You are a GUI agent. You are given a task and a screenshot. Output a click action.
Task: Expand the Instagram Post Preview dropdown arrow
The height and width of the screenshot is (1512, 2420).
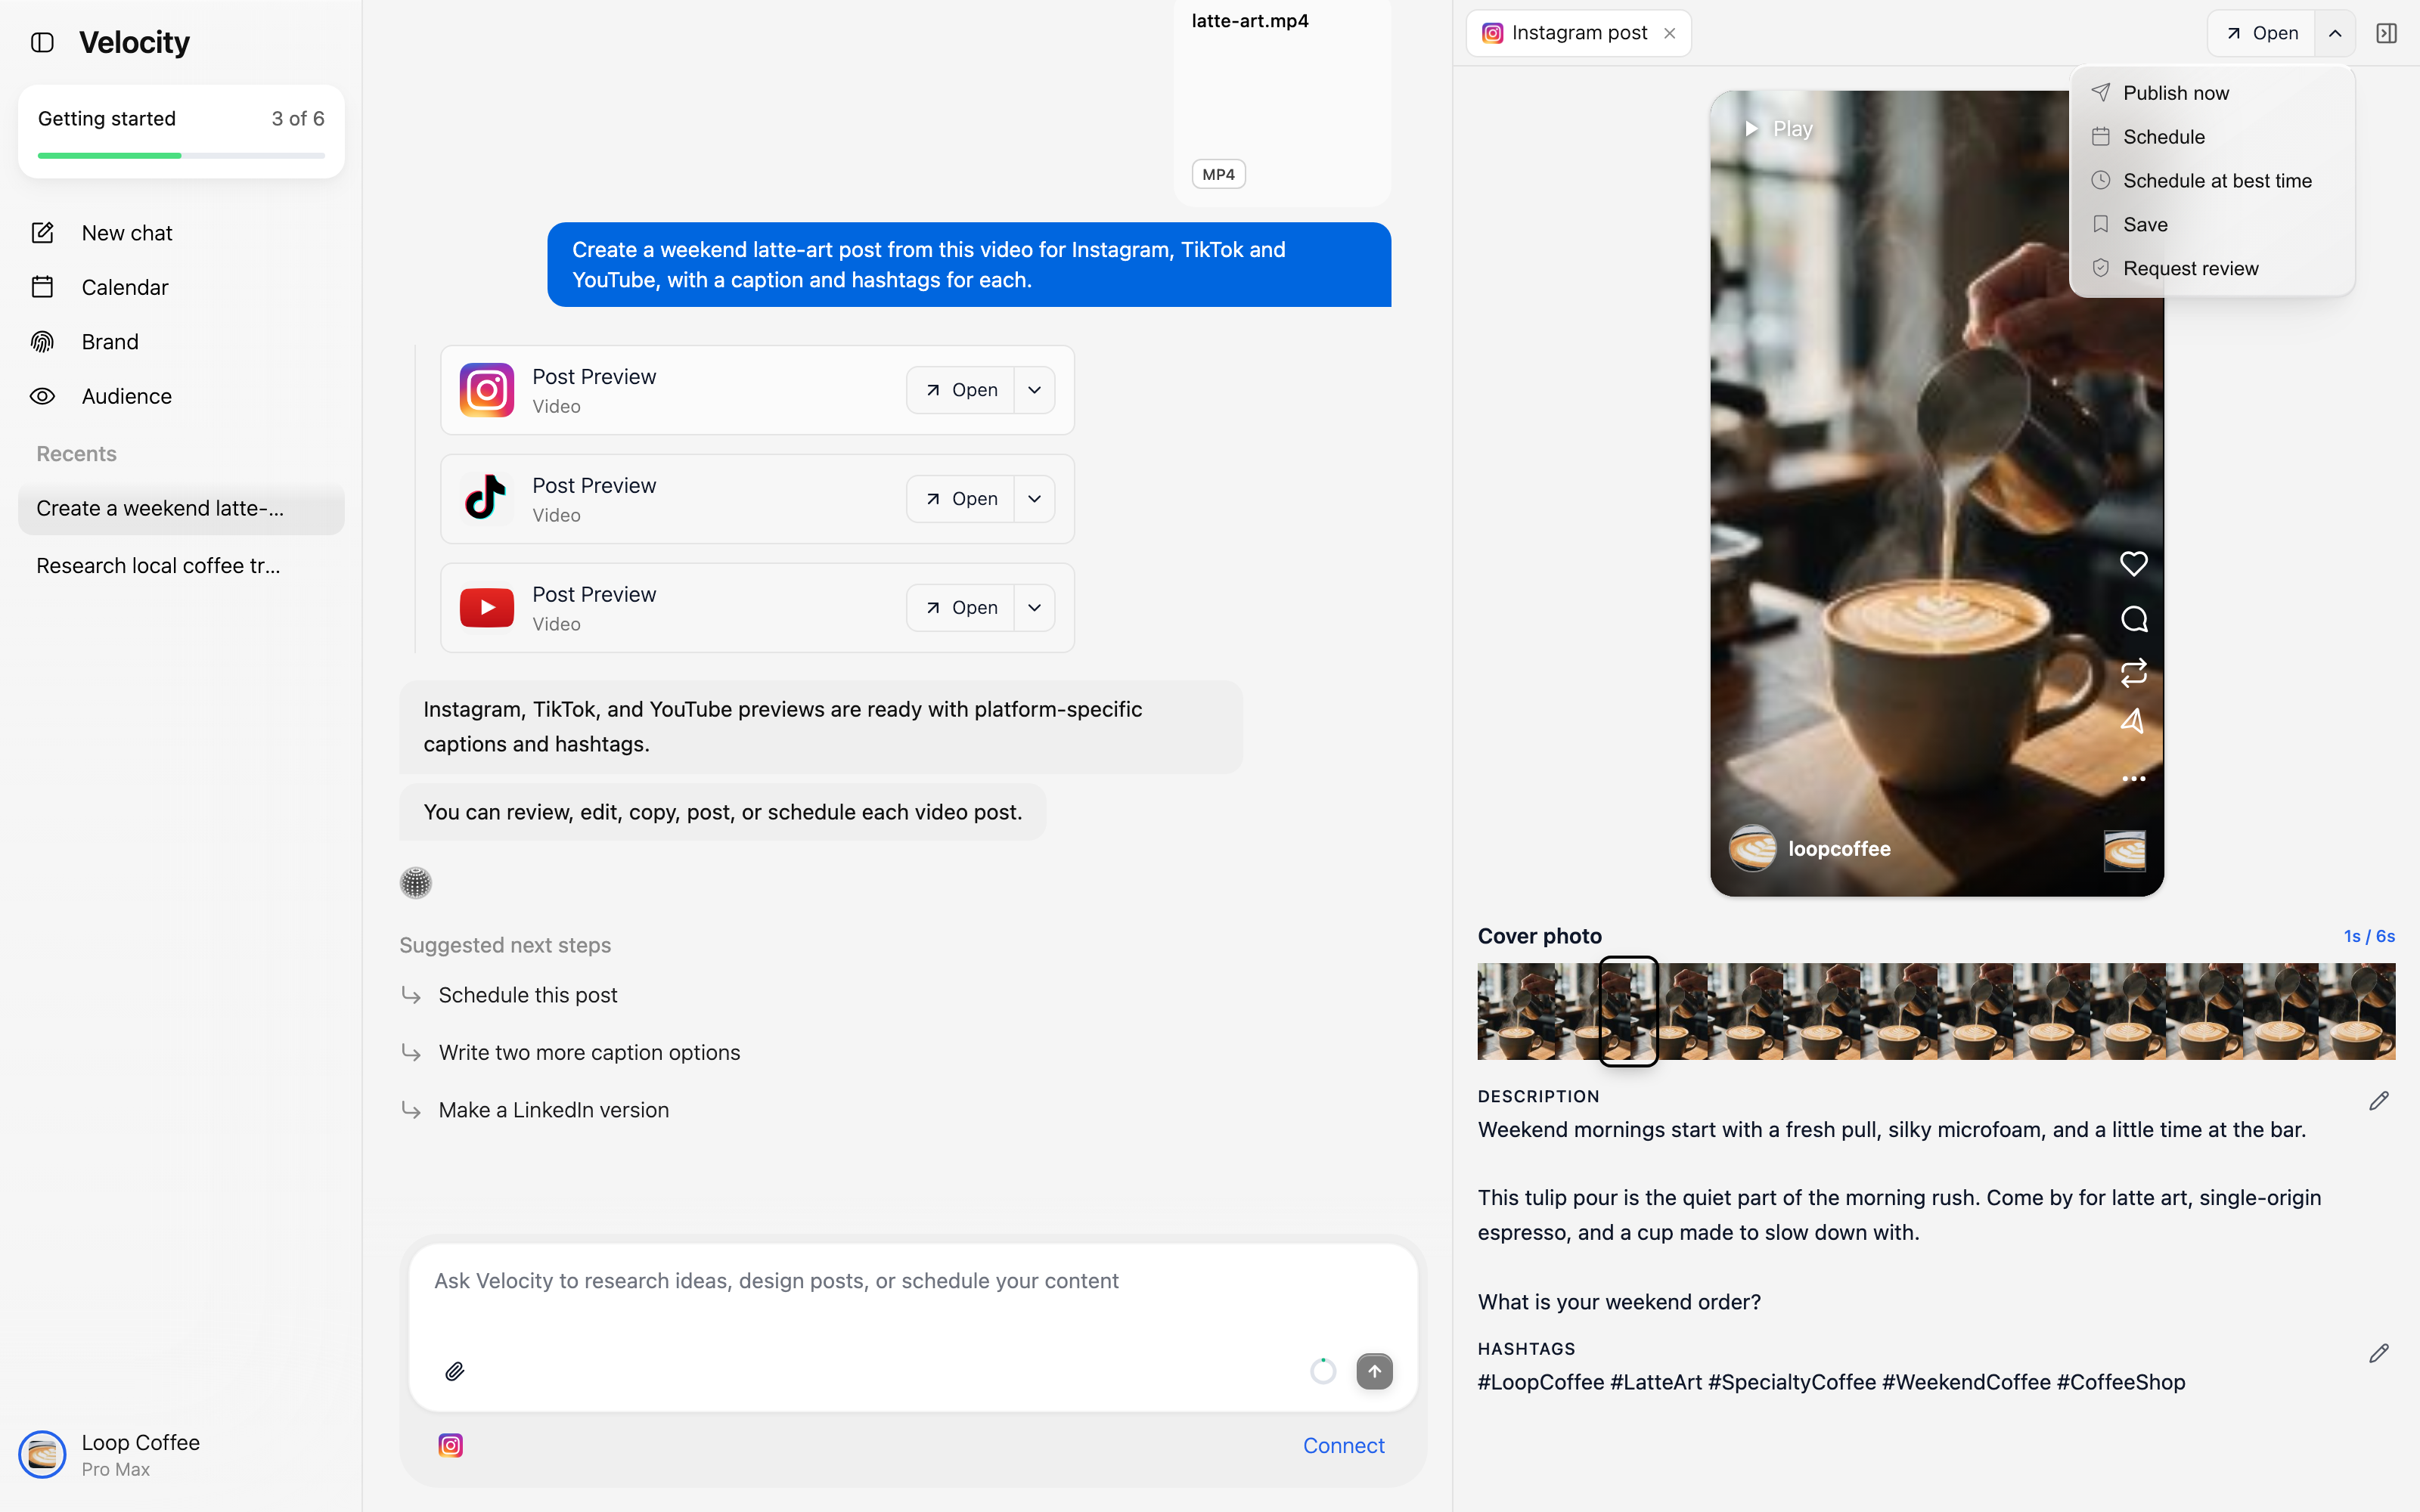click(x=1035, y=390)
